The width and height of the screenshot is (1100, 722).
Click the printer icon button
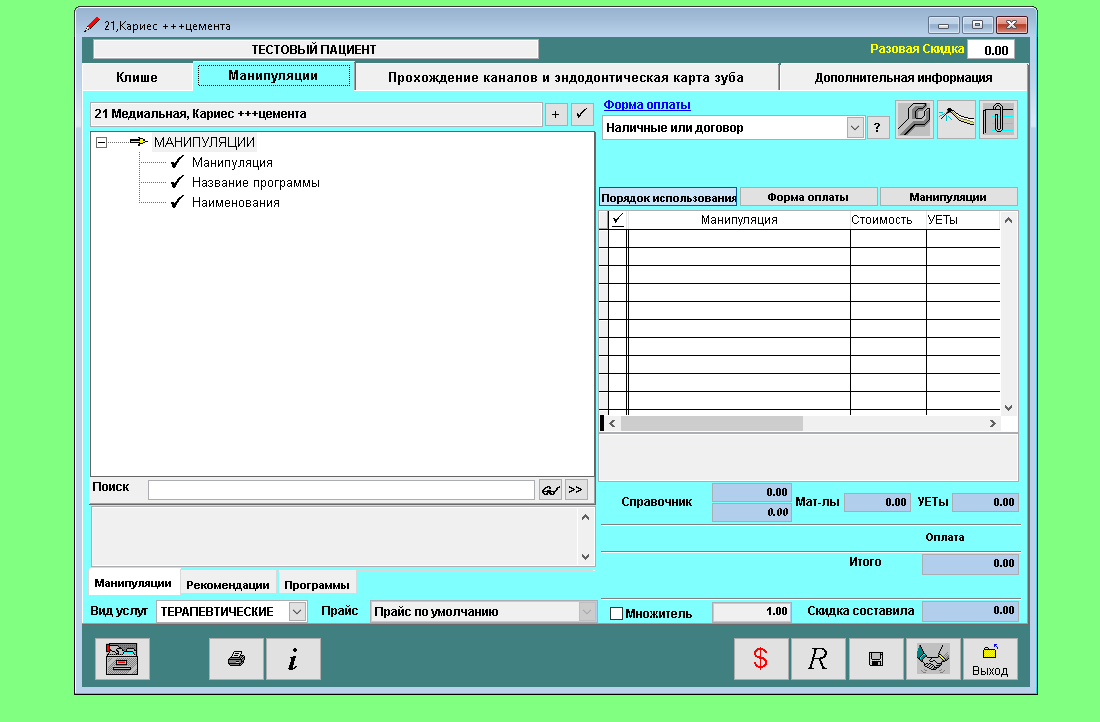[x=237, y=660]
